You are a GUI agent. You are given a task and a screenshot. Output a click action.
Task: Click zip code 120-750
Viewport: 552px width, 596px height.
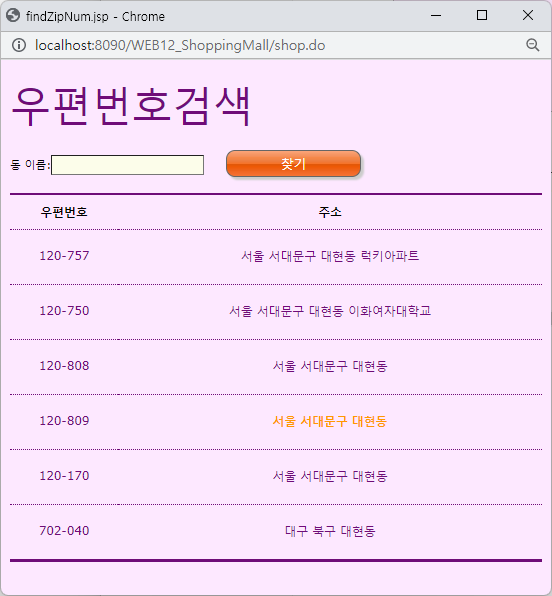[64, 311]
